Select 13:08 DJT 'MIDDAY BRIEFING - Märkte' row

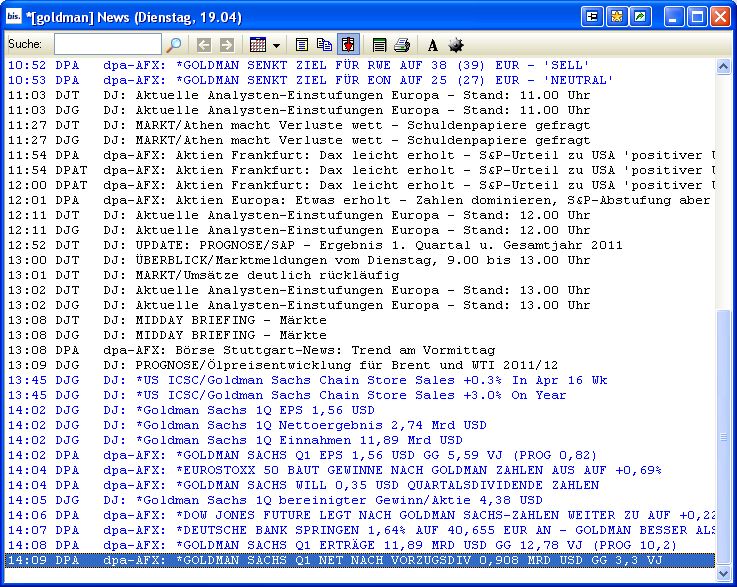point(361,321)
